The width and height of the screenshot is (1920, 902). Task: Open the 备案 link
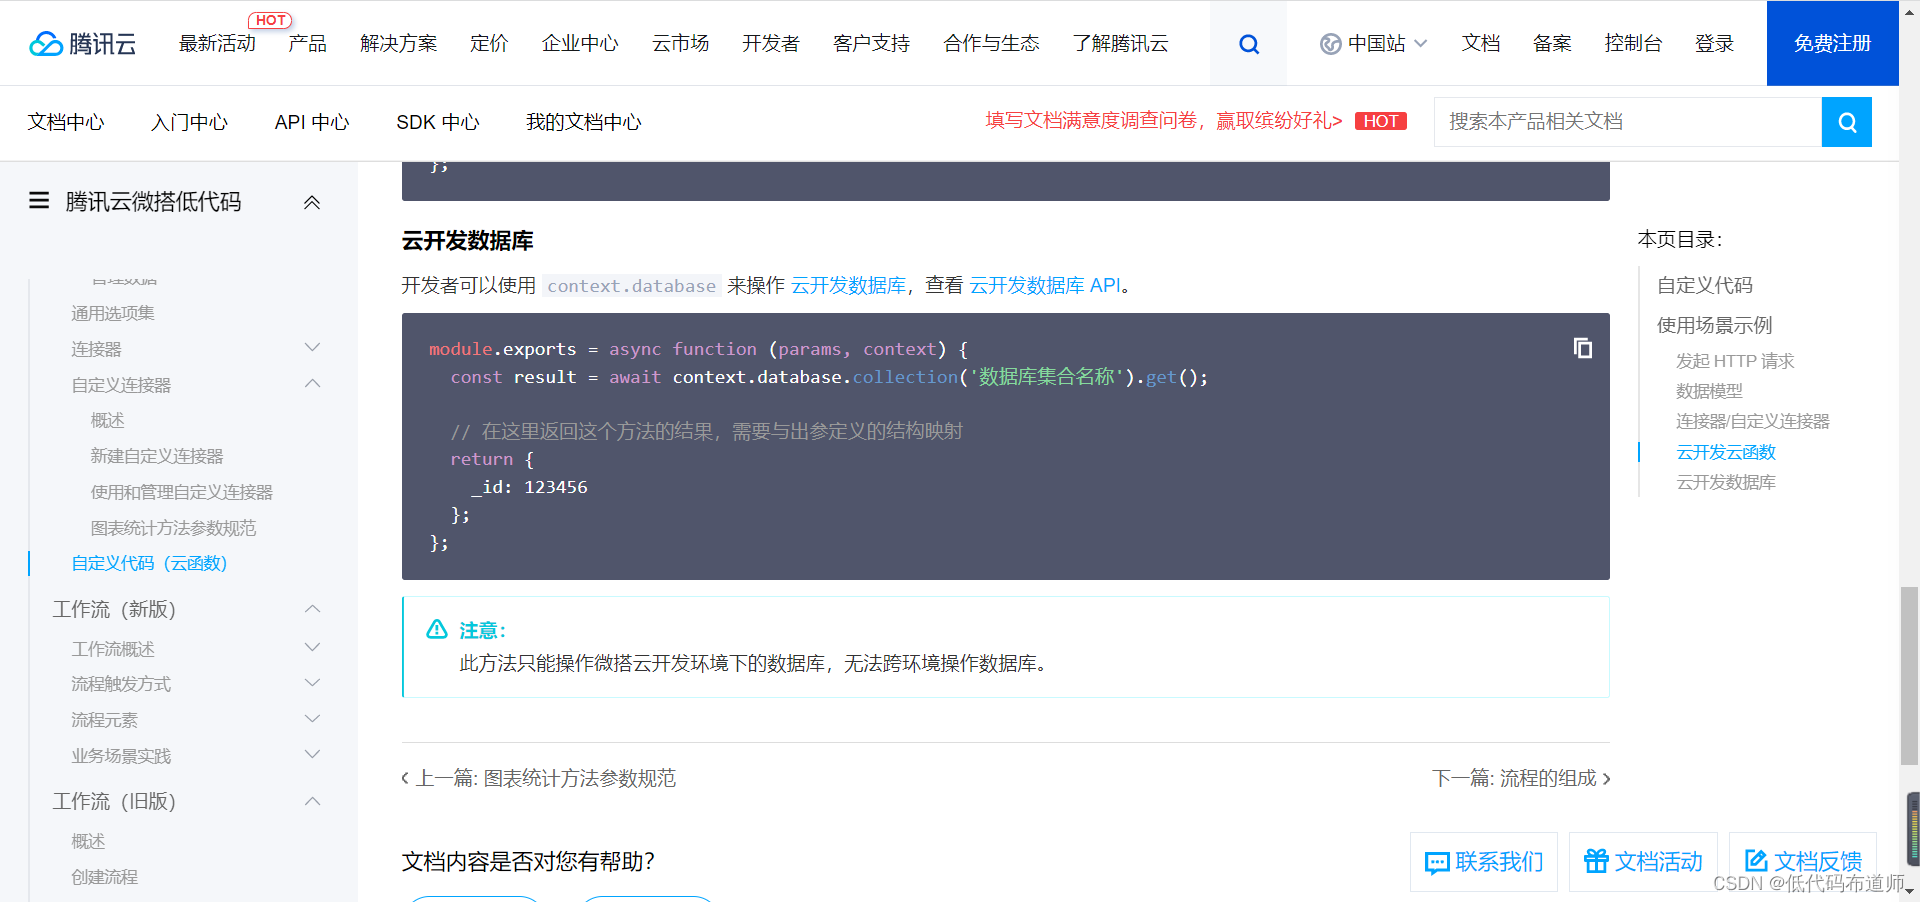point(1552,44)
